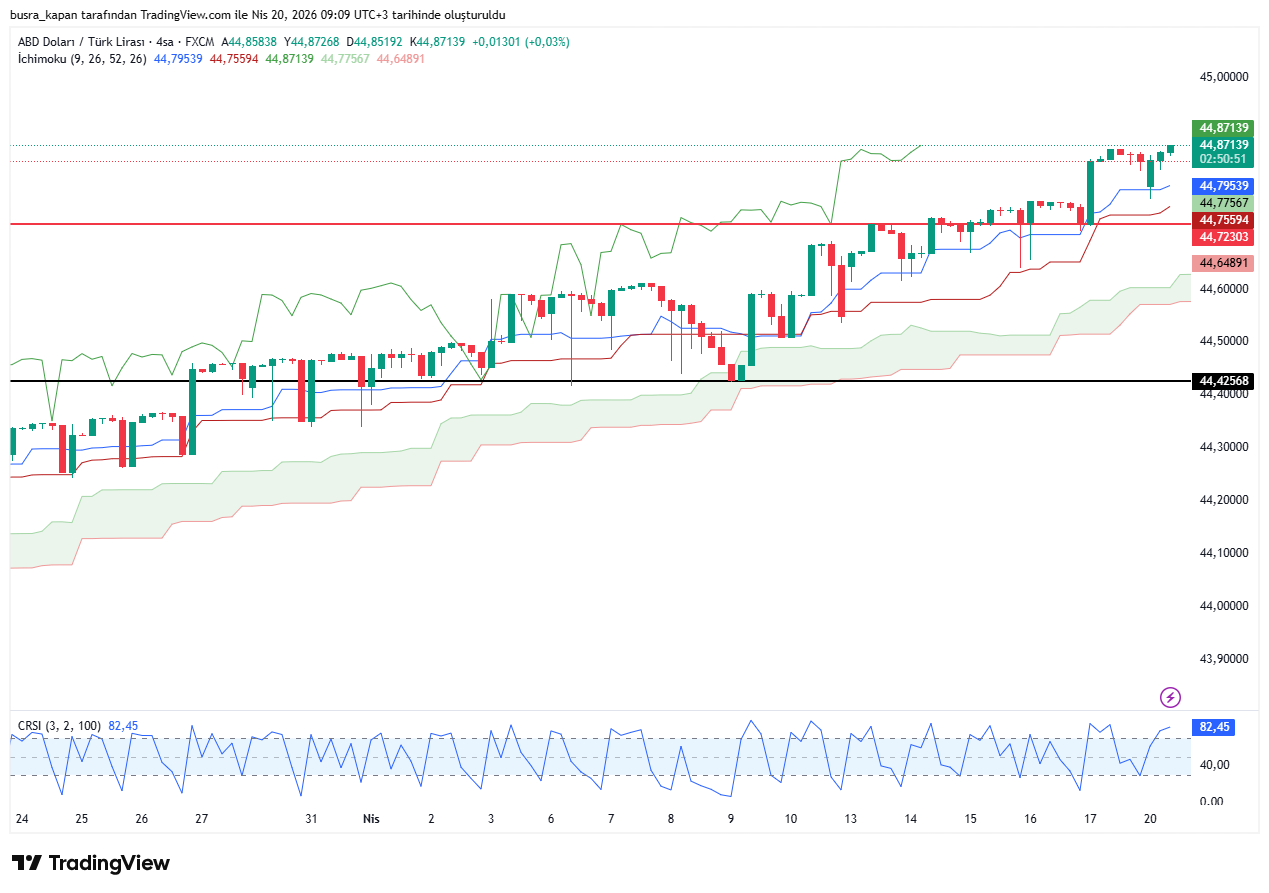Screen dimensions: 1269x893
Task: Click the pink 44,64891 price axis tag
Action: tap(1223, 263)
